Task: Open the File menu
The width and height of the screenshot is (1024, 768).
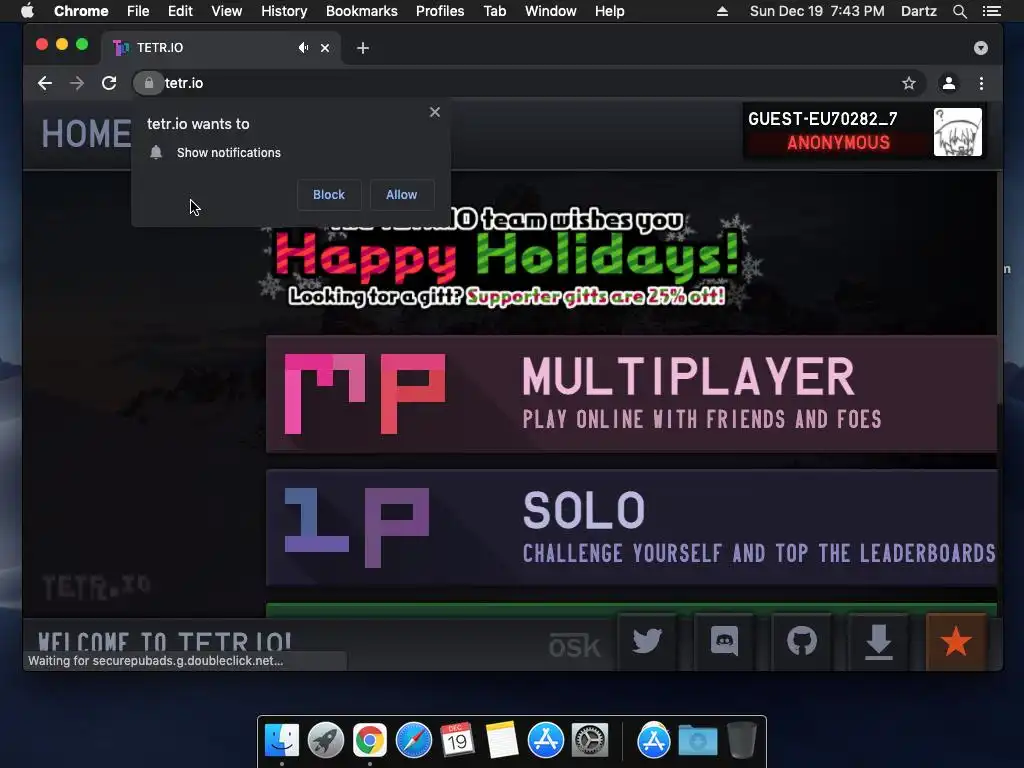Action: 138,11
